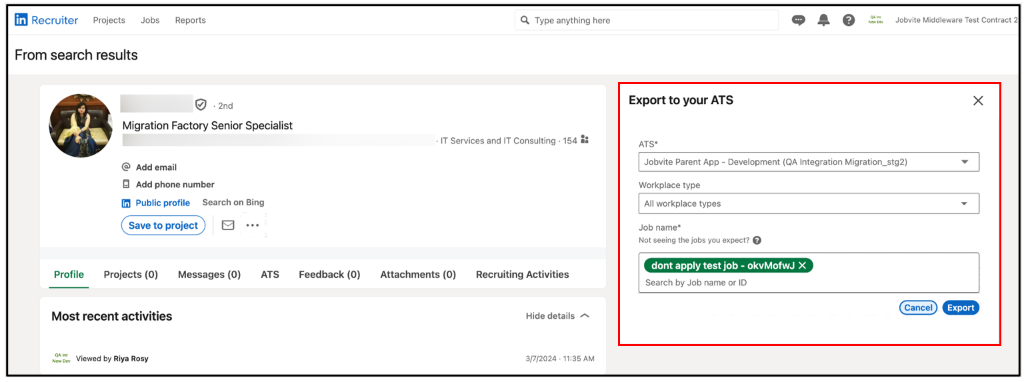Open the three-dots more actions menu
Screen dimensions: 1026x382
(x=253, y=225)
